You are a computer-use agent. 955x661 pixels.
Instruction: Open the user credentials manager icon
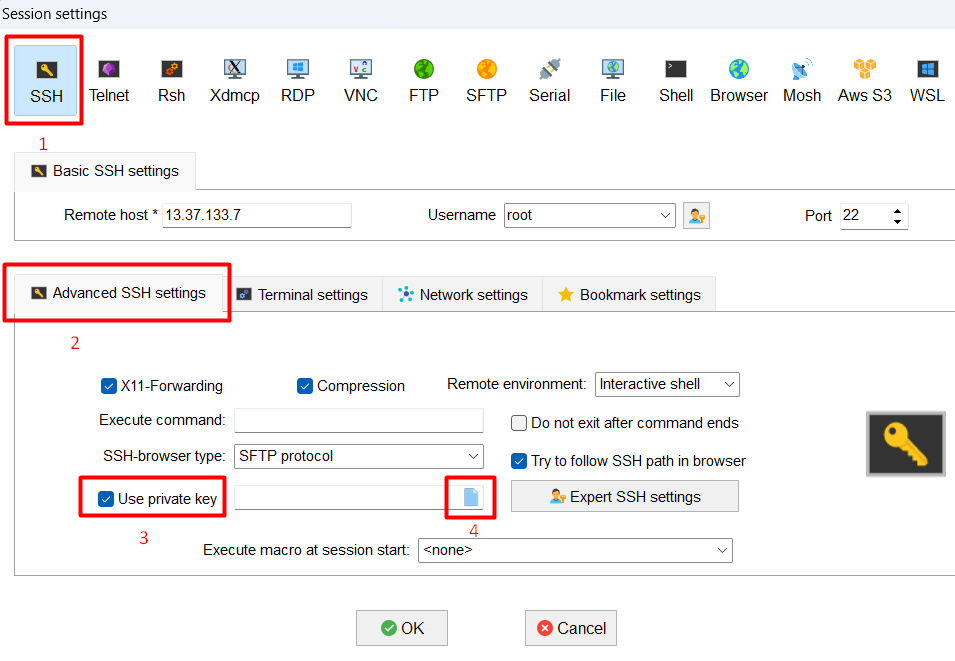pos(696,216)
